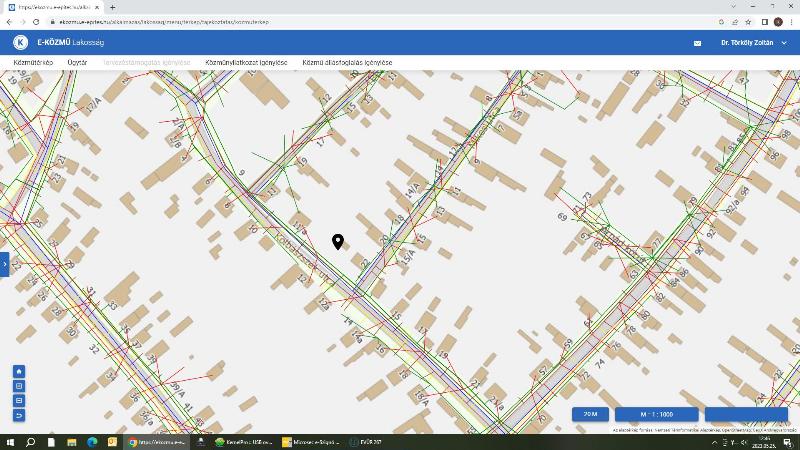800x450 pixels.
Task: Click the browser forward arrow
Action: click(22, 22)
